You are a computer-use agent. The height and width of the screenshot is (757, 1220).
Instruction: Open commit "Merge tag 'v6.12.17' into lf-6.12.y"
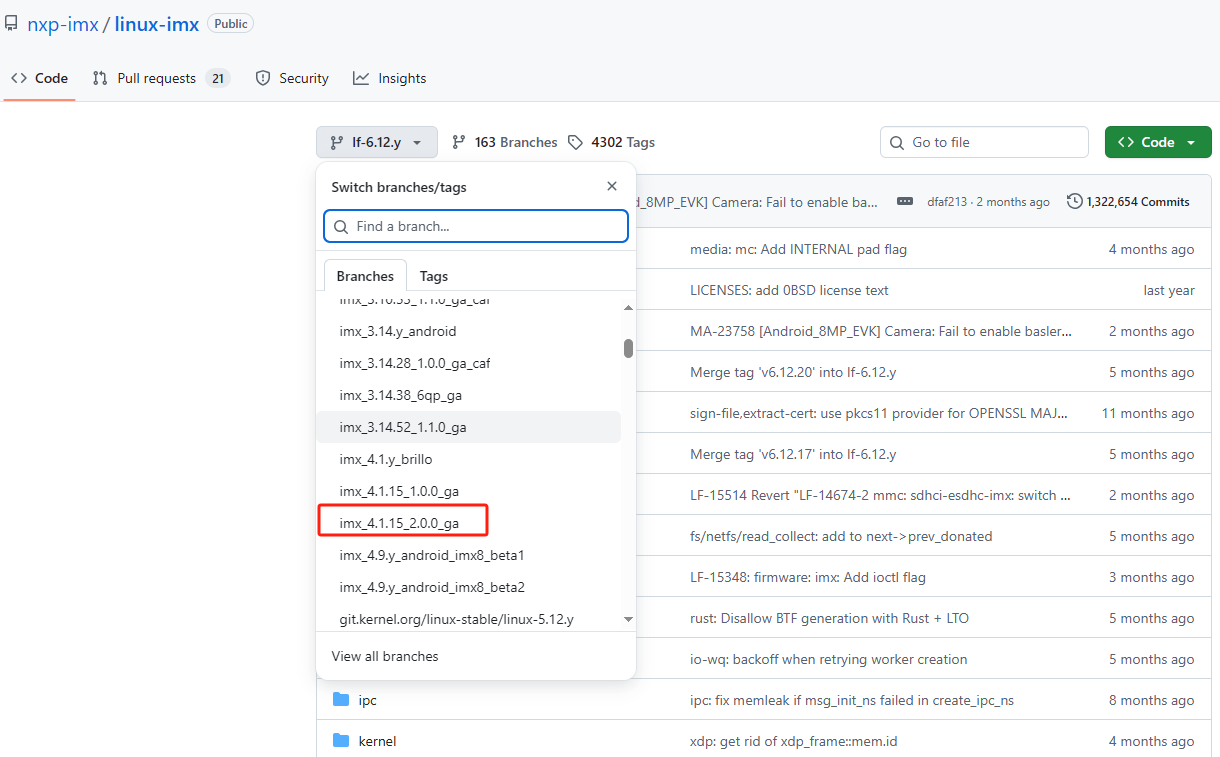[793, 454]
